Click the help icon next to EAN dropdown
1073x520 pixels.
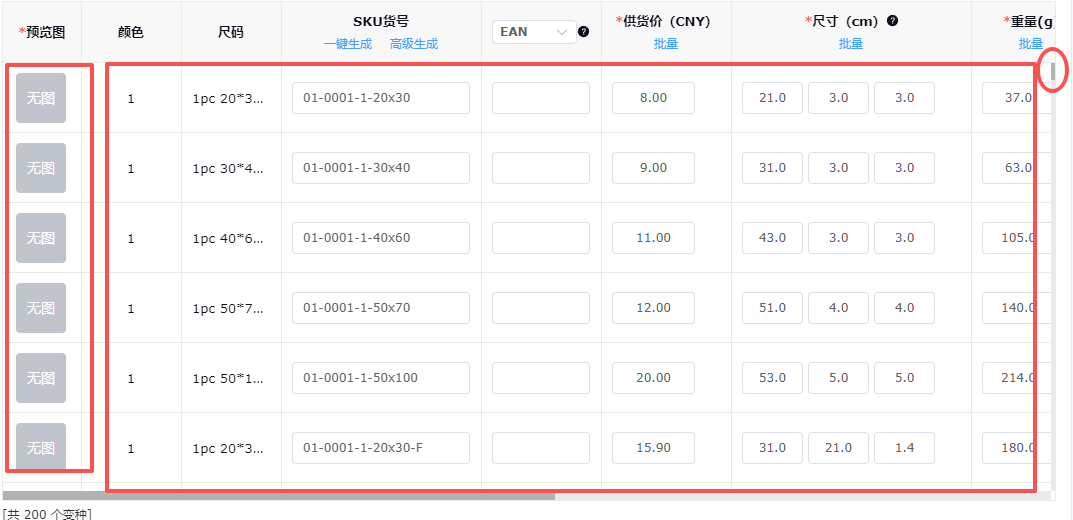tap(584, 31)
